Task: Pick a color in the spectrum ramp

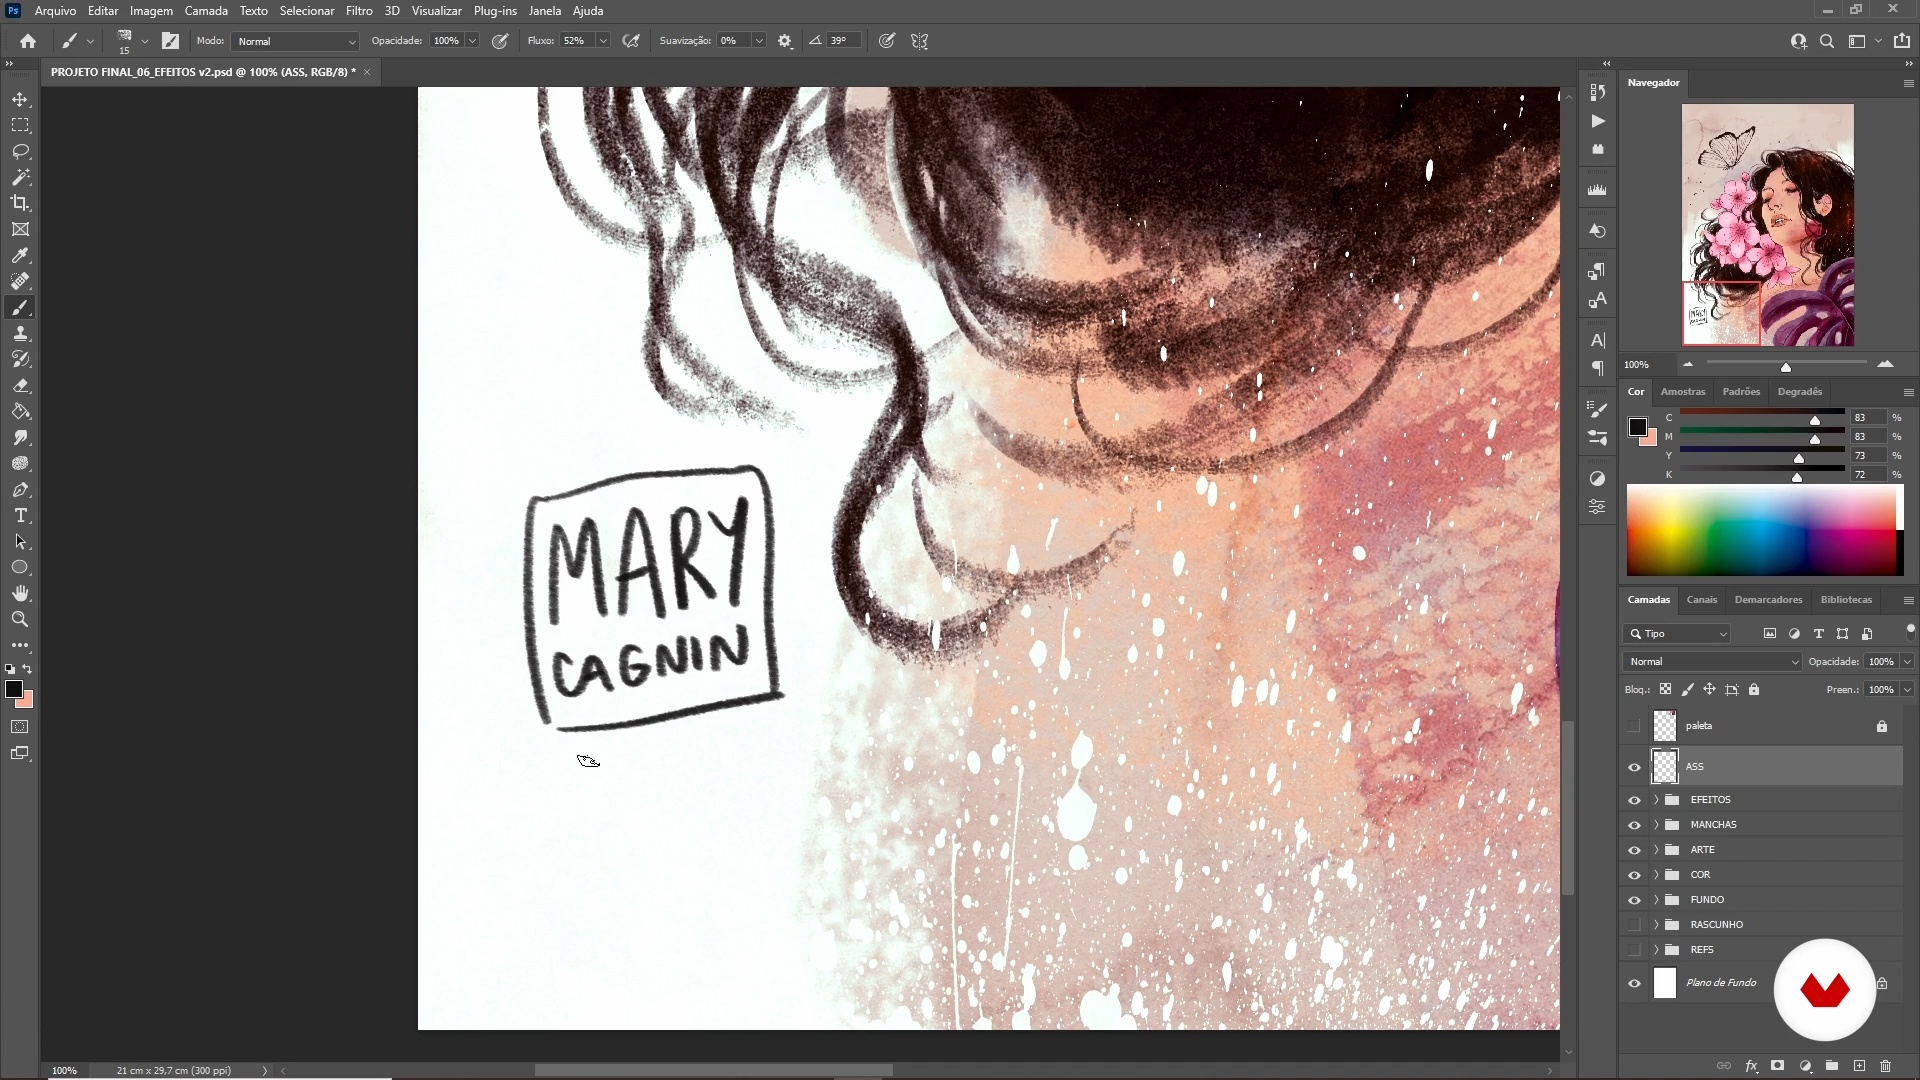Action: (x=1764, y=531)
